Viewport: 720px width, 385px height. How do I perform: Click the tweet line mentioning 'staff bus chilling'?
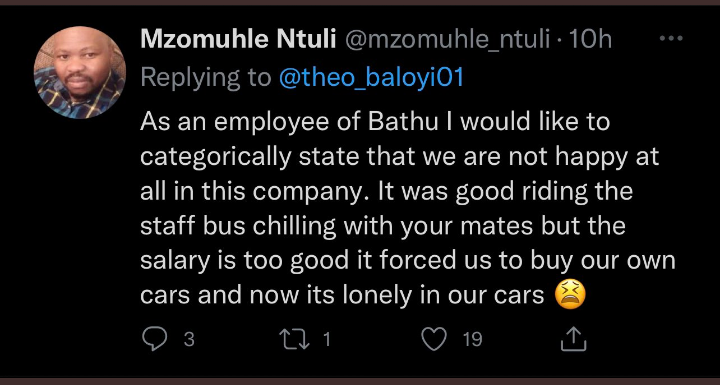[x=383, y=226]
